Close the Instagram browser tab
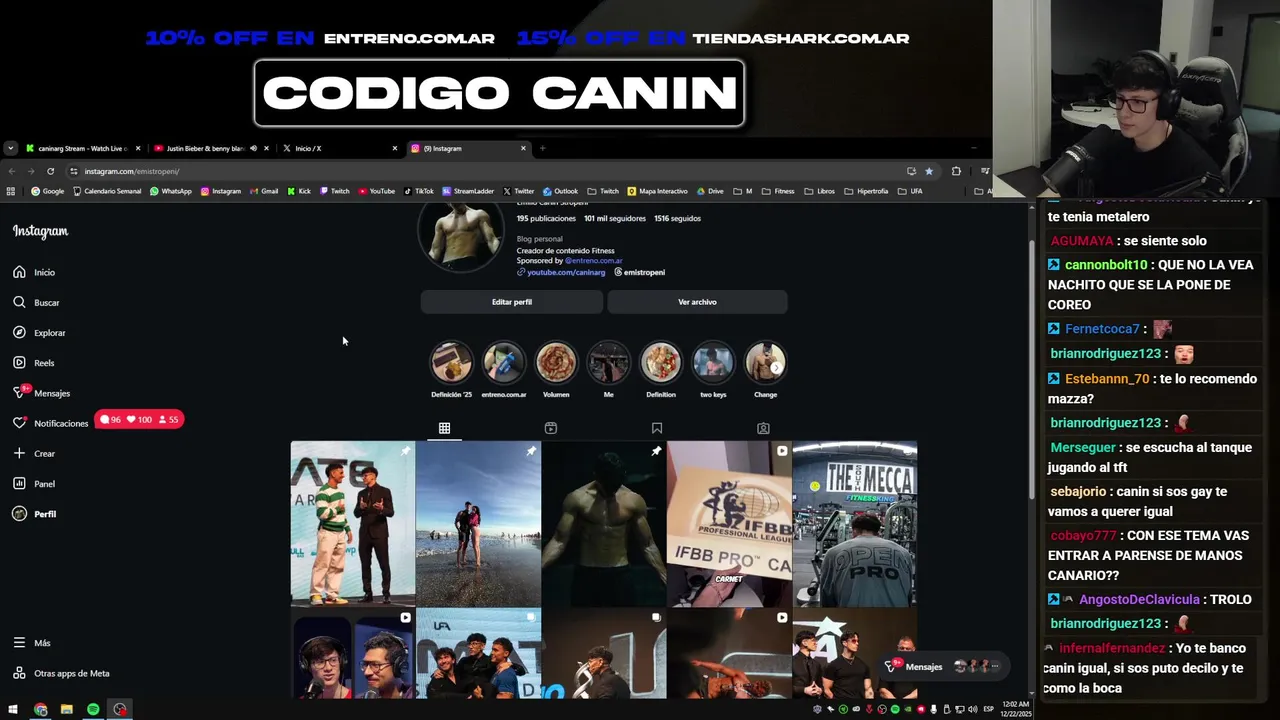This screenshot has height=720, width=1280. click(523, 148)
